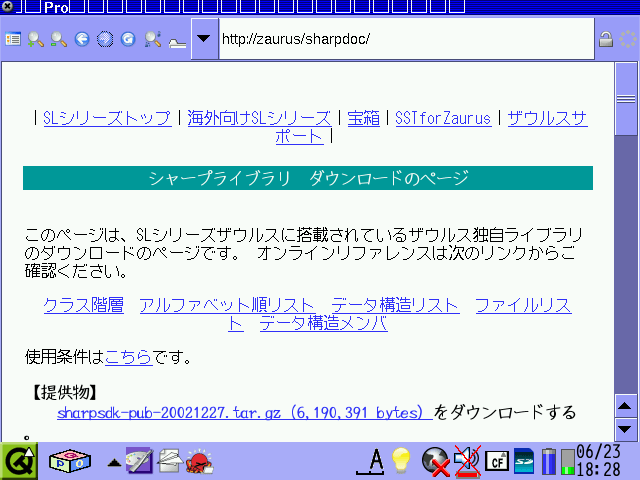Click the SD card tray icon

pyautogui.click(x=524, y=461)
